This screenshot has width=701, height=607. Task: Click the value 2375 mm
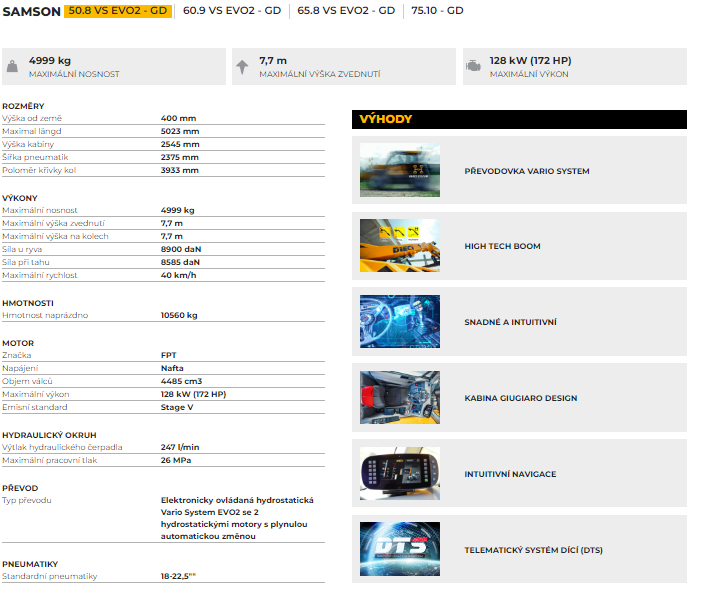180,157
